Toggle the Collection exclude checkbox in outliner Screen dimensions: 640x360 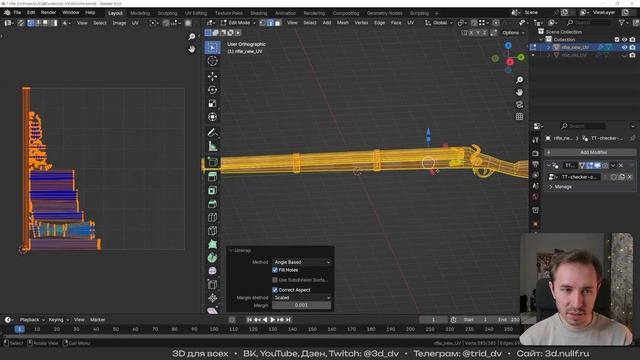[617, 40]
